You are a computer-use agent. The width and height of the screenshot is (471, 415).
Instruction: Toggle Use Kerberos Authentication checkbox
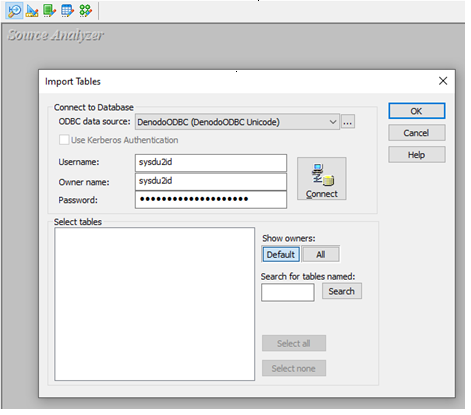pos(64,140)
